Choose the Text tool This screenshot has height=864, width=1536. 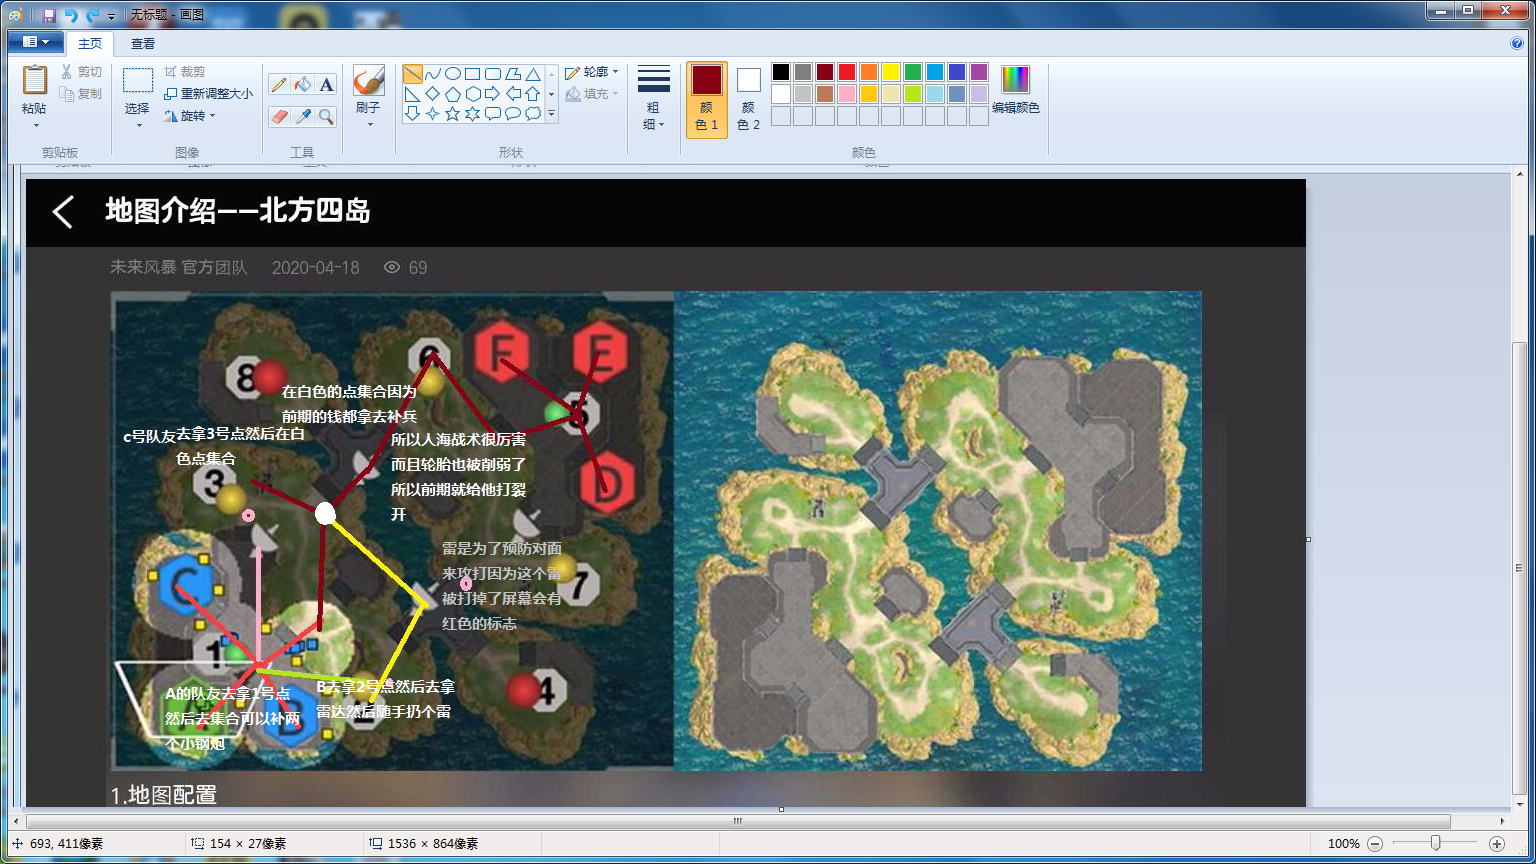326,85
